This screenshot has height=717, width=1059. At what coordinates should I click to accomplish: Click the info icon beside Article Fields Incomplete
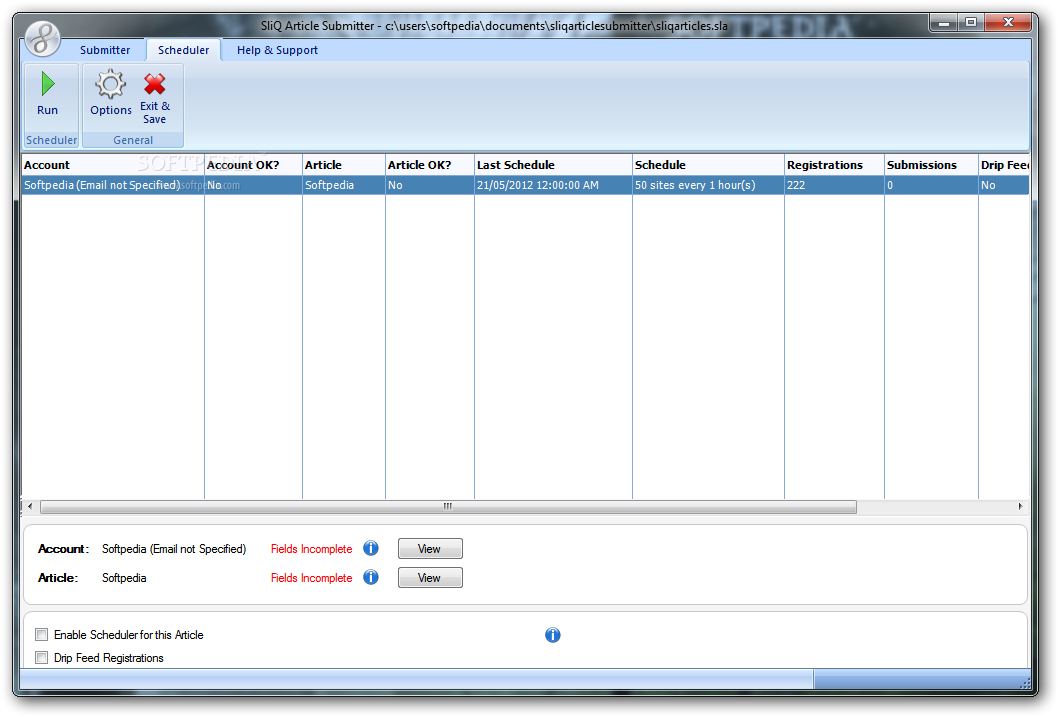(x=371, y=577)
